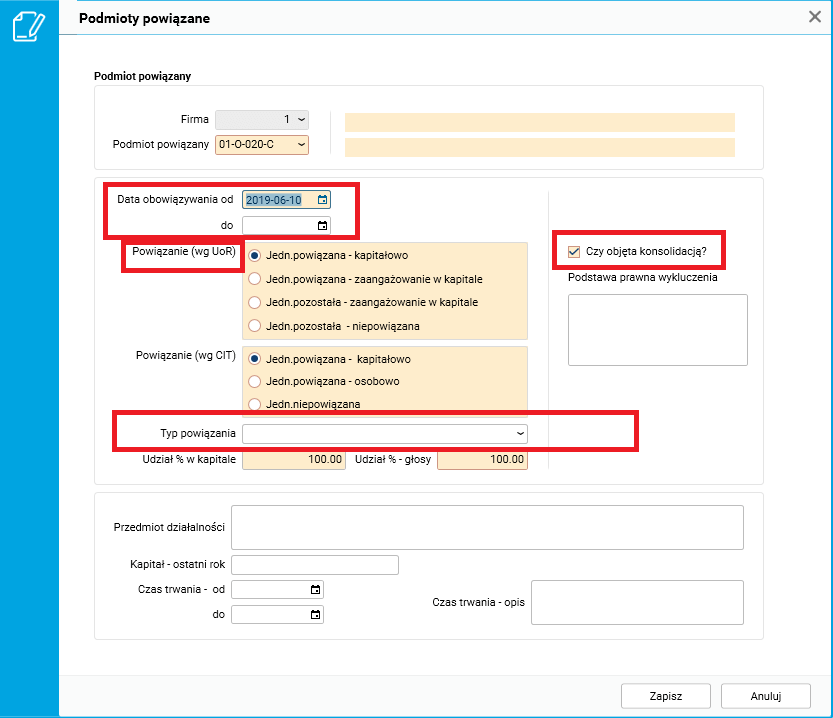
Task: Open calendar for Data obowiązywania do
Action: (x=322, y=225)
